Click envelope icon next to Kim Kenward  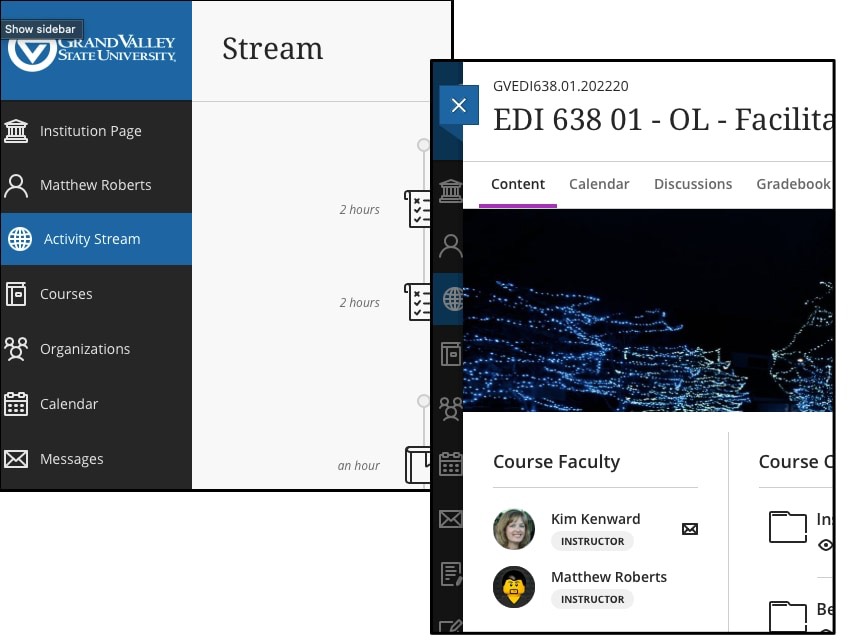coord(689,528)
